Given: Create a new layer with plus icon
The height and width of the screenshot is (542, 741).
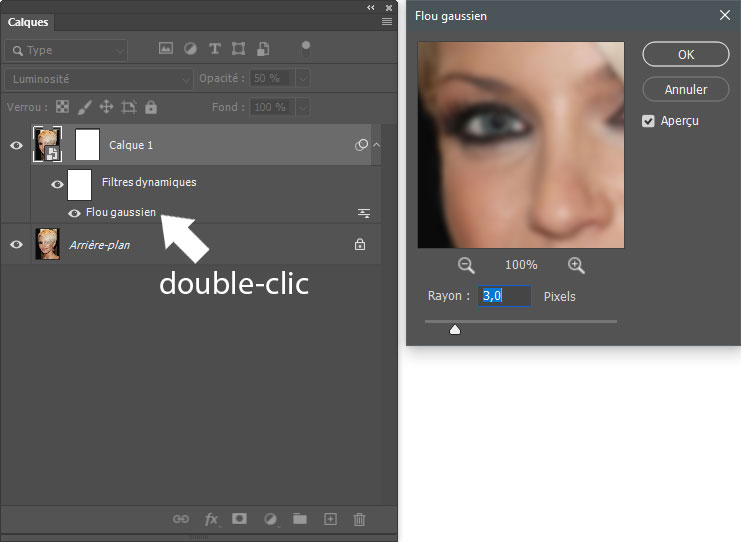Looking at the screenshot, I should pos(330,519).
